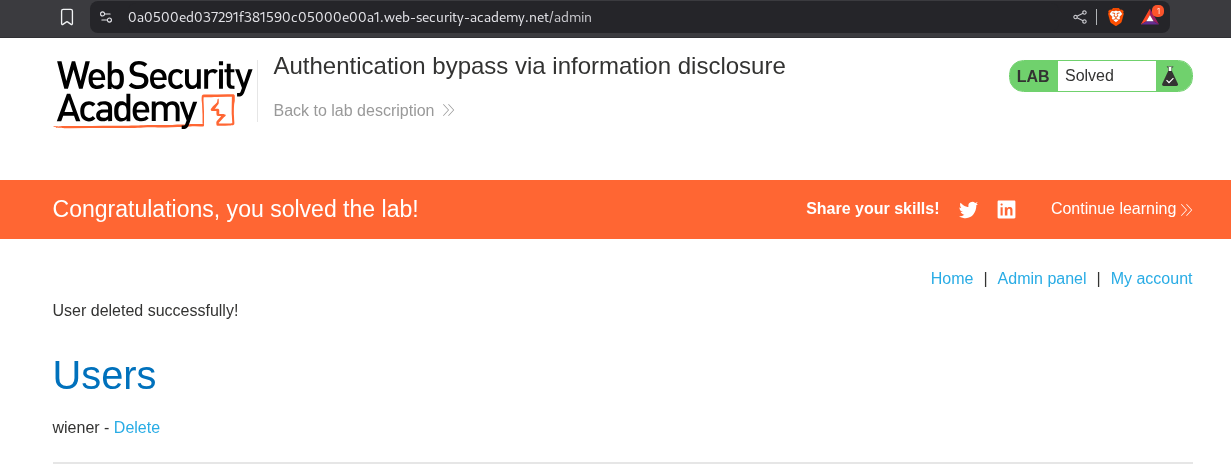The image size is (1231, 468).
Task: Click the lab flask icon
Action: tap(1169, 76)
